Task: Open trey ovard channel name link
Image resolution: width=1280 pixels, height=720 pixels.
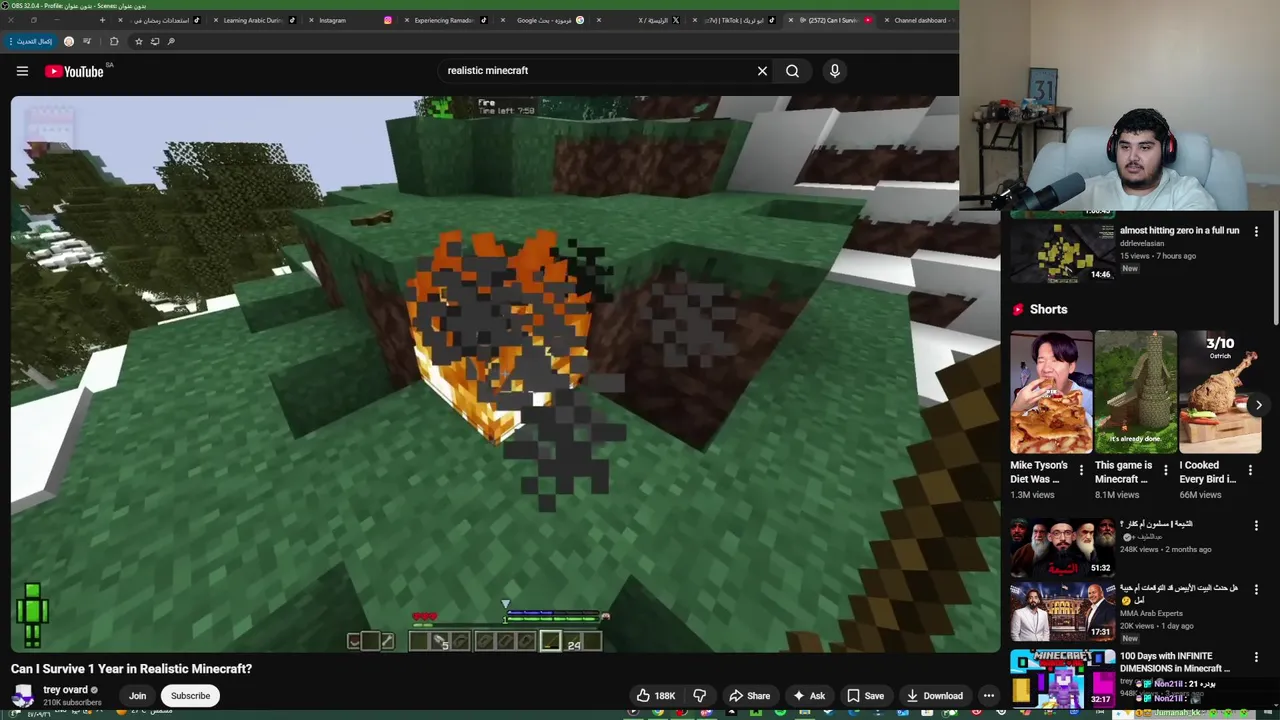Action: tap(65, 690)
